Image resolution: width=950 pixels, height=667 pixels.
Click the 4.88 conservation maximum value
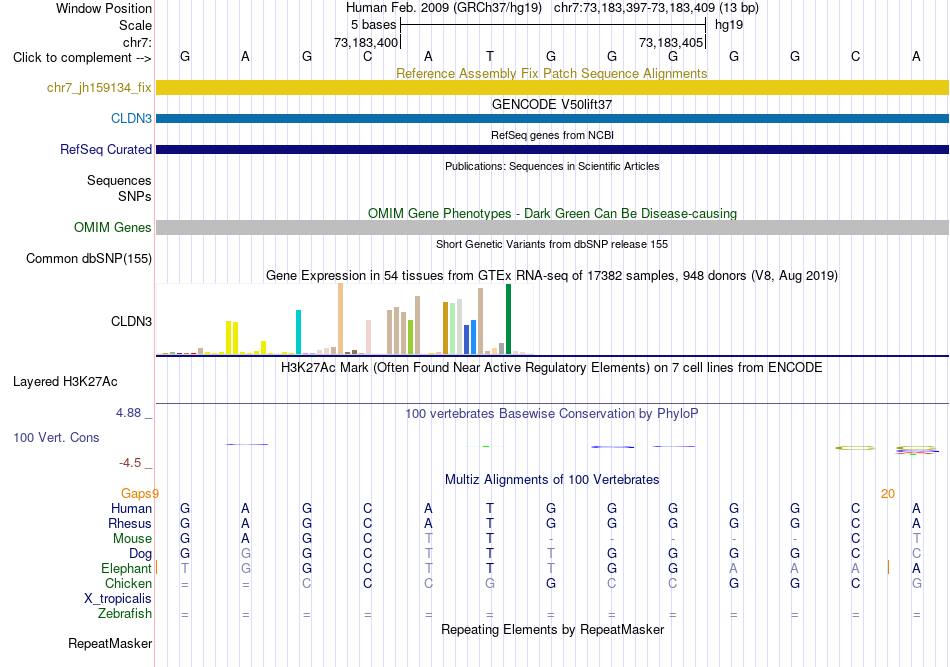(x=128, y=413)
